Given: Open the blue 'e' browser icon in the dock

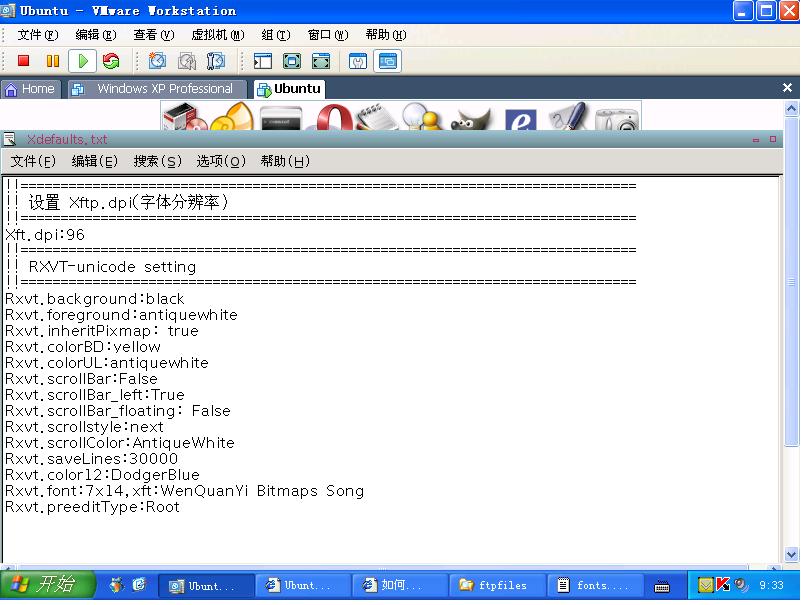Looking at the screenshot, I should tap(520, 119).
